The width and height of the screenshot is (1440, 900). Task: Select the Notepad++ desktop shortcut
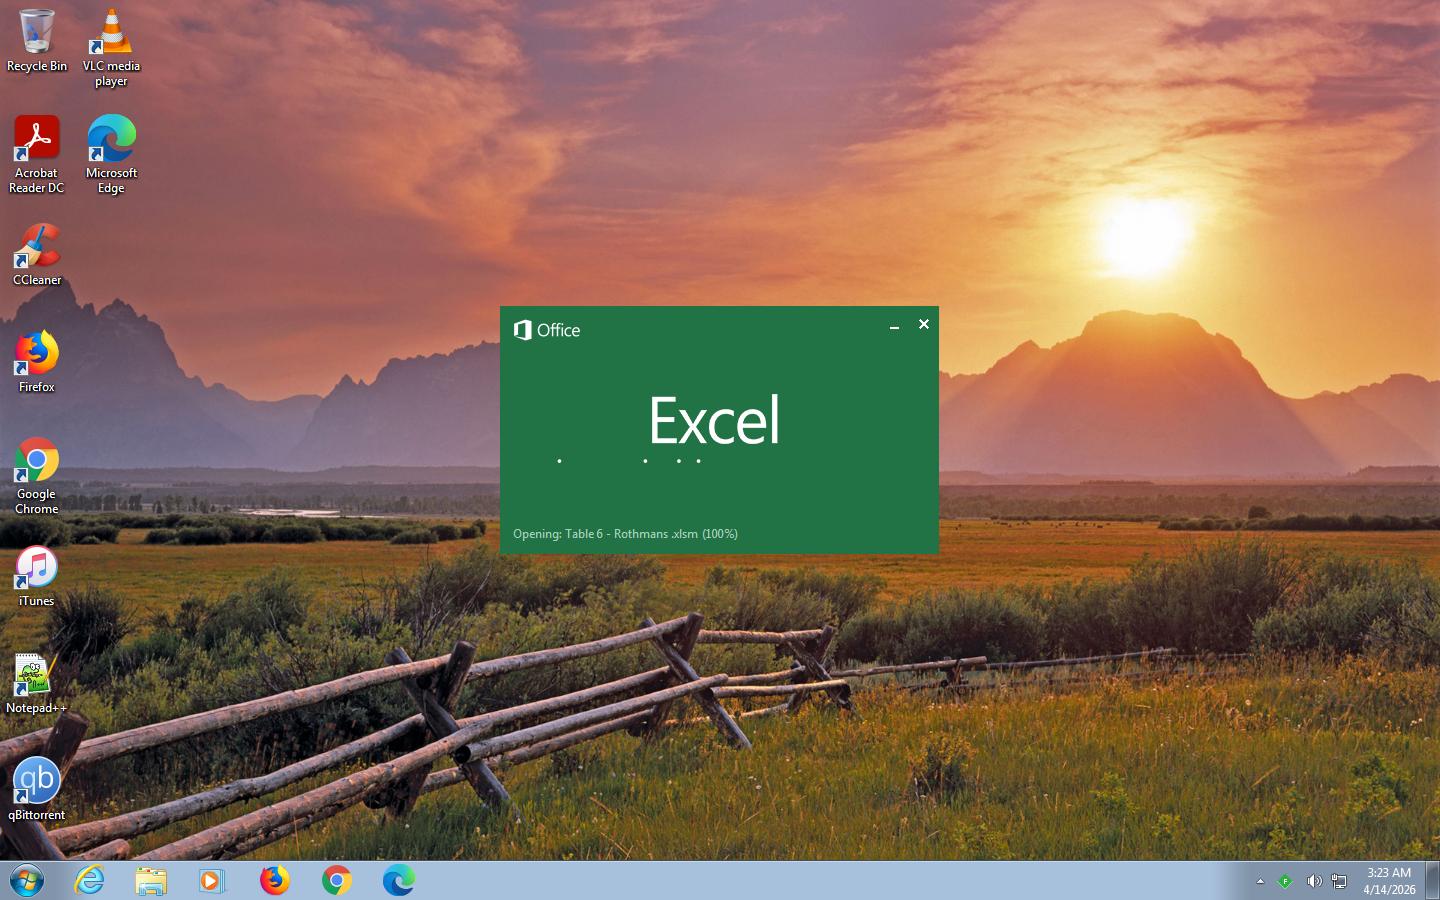(x=37, y=682)
